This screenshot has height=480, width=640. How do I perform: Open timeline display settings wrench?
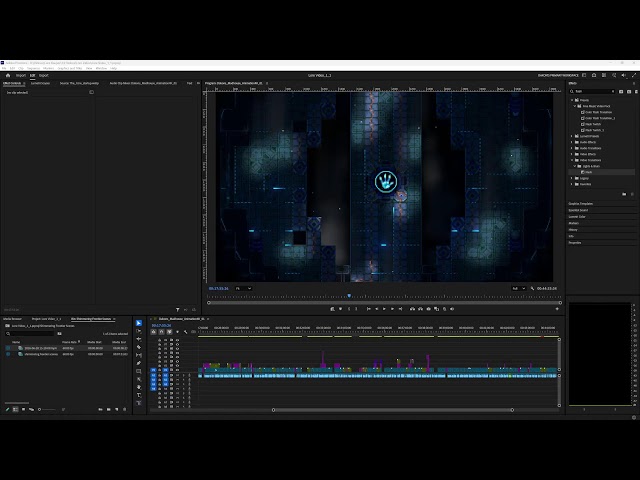185,332
